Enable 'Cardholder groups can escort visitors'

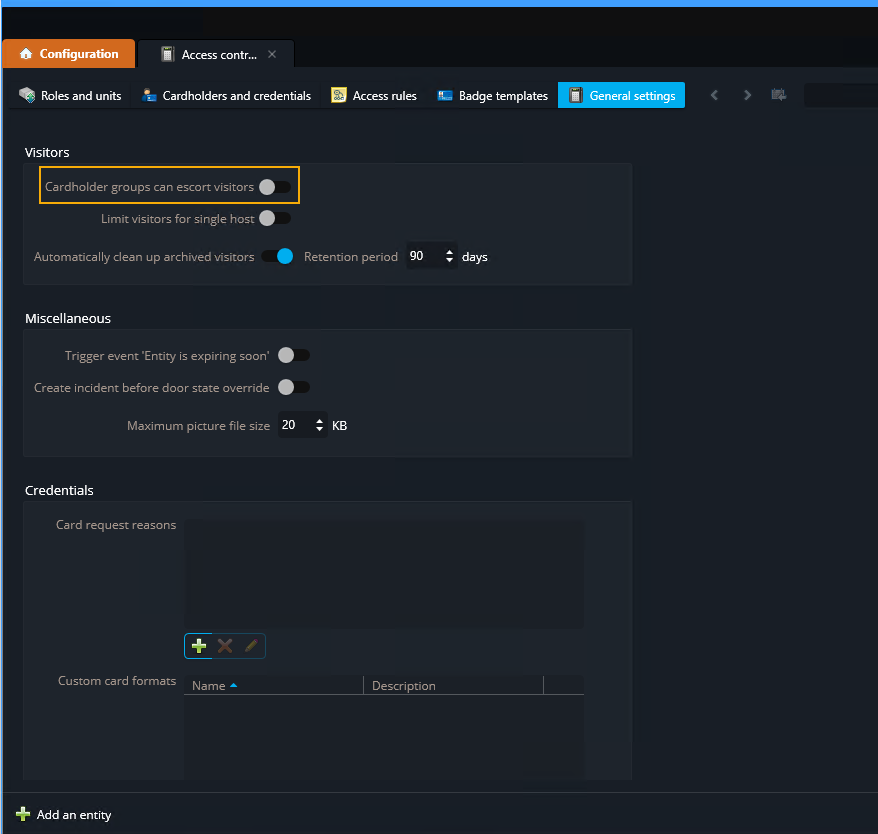pos(272,185)
